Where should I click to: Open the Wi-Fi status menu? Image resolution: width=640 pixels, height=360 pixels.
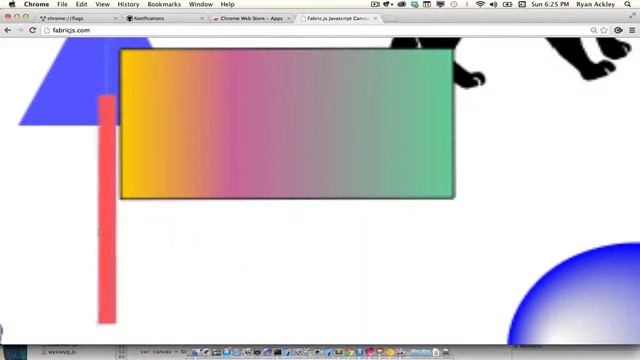[480, 4]
